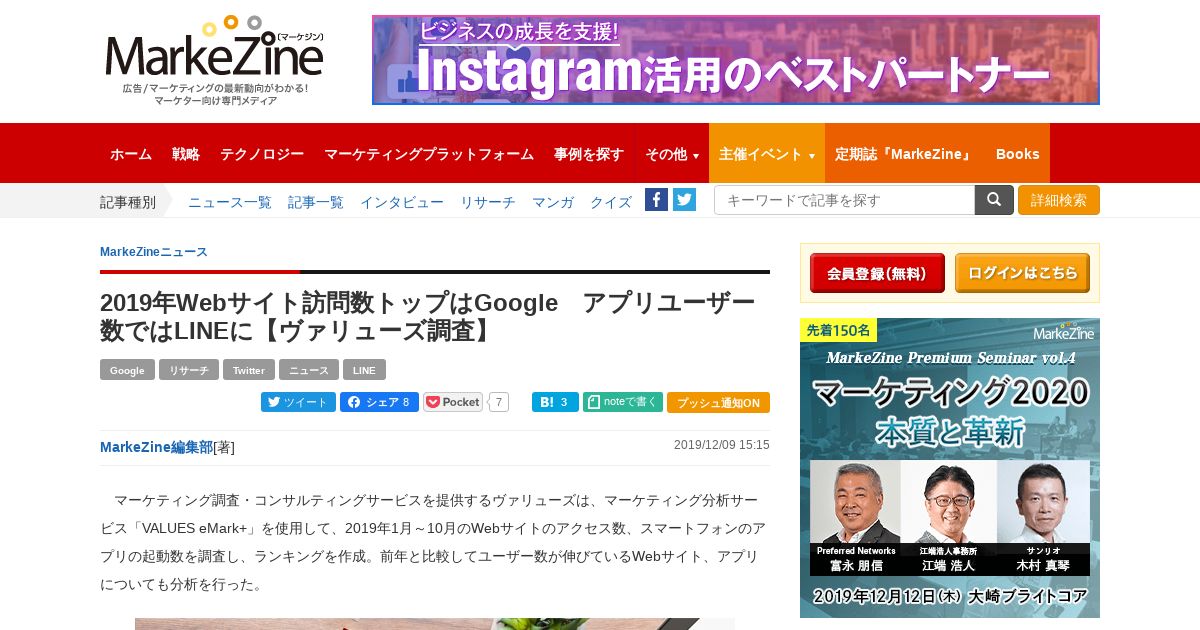Share article via ツイート button
Viewport: 1200px width, 630px height.
[x=298, y=402]
